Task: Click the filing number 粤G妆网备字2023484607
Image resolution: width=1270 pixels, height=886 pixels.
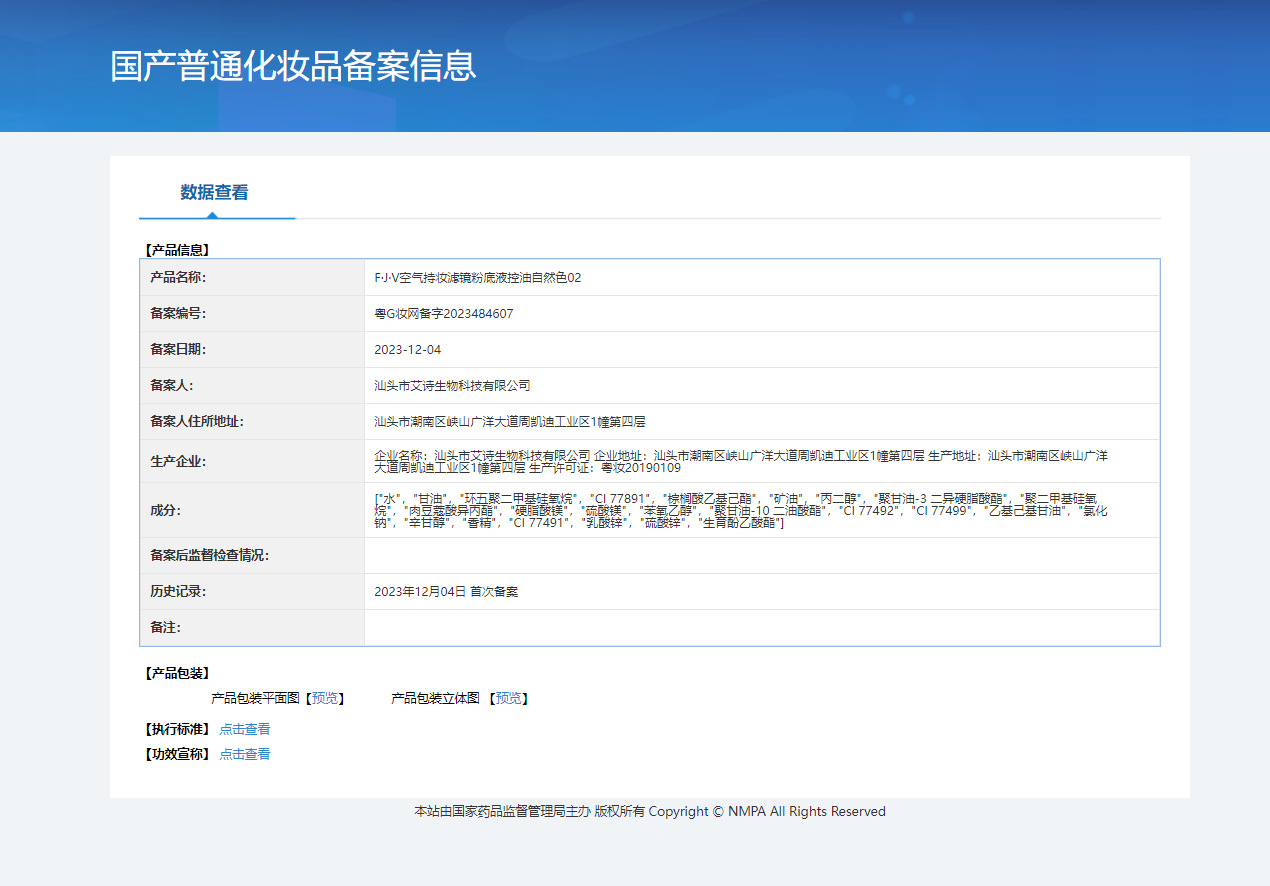Action: (x=443, y=314)
